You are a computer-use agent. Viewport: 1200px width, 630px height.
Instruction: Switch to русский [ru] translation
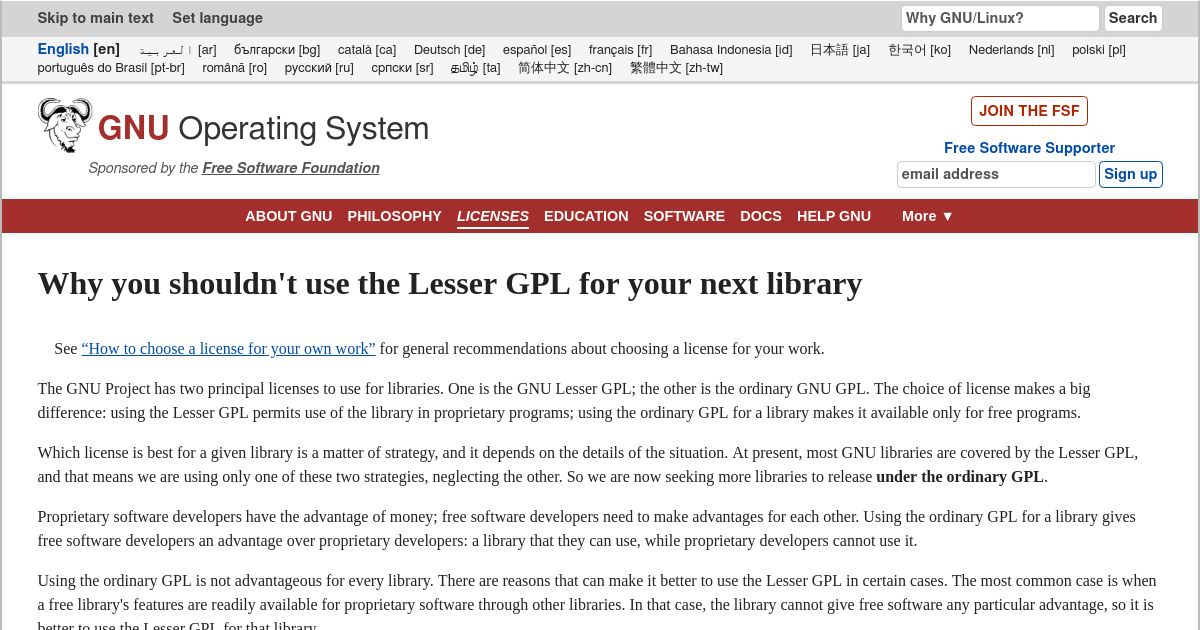(319, 68)
